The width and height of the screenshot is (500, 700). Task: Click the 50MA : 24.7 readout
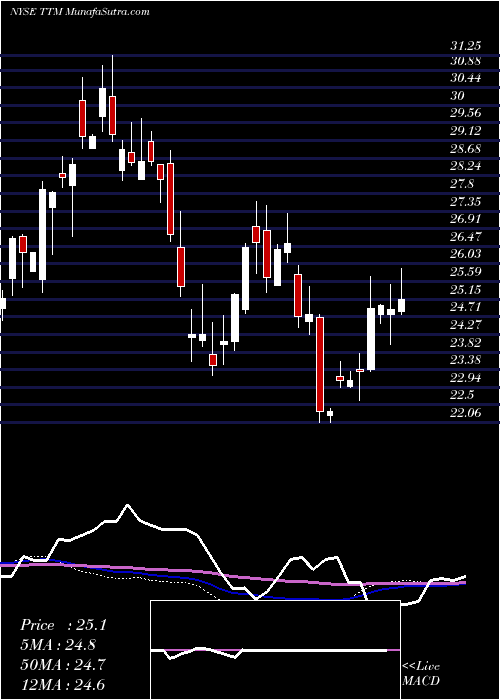63,664
